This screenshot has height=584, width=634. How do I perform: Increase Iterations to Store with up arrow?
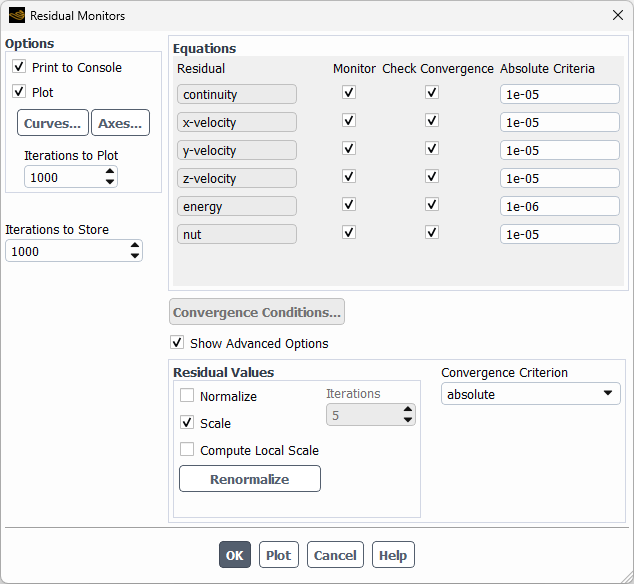135,246
